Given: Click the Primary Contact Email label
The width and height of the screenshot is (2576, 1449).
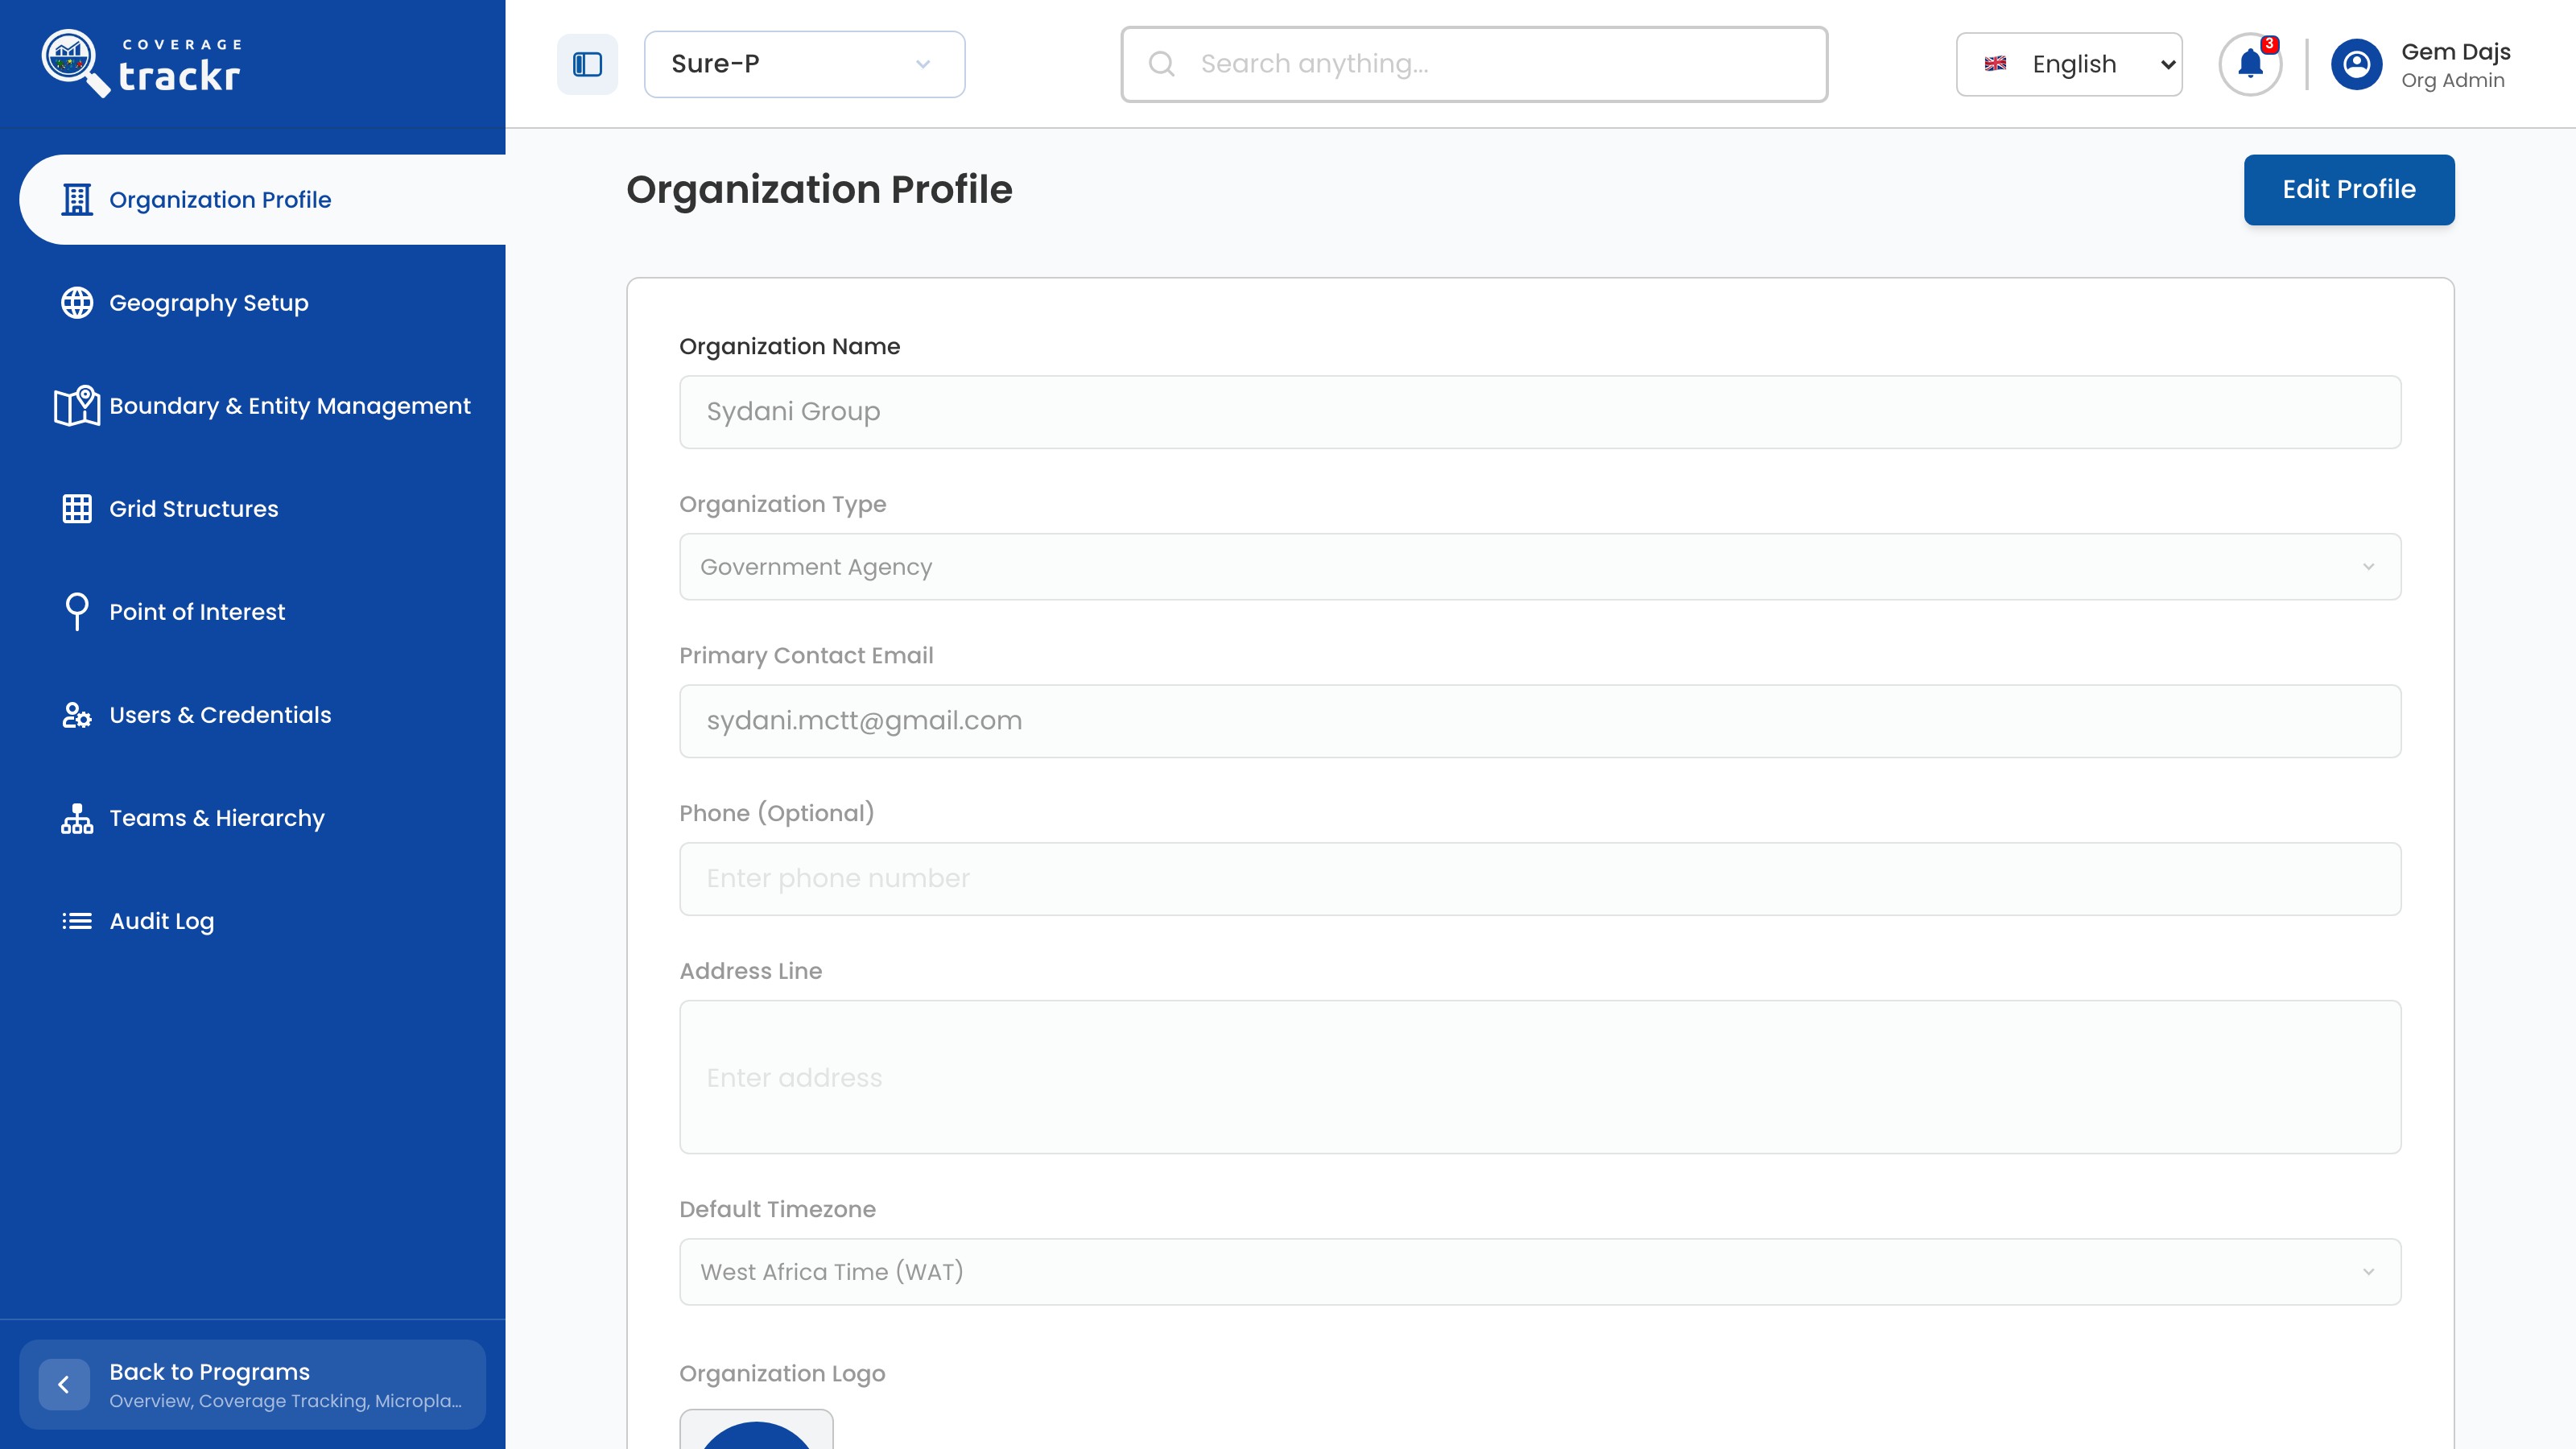Looking at the screenshot, I should pyautogui.click(x=806, y=655).
